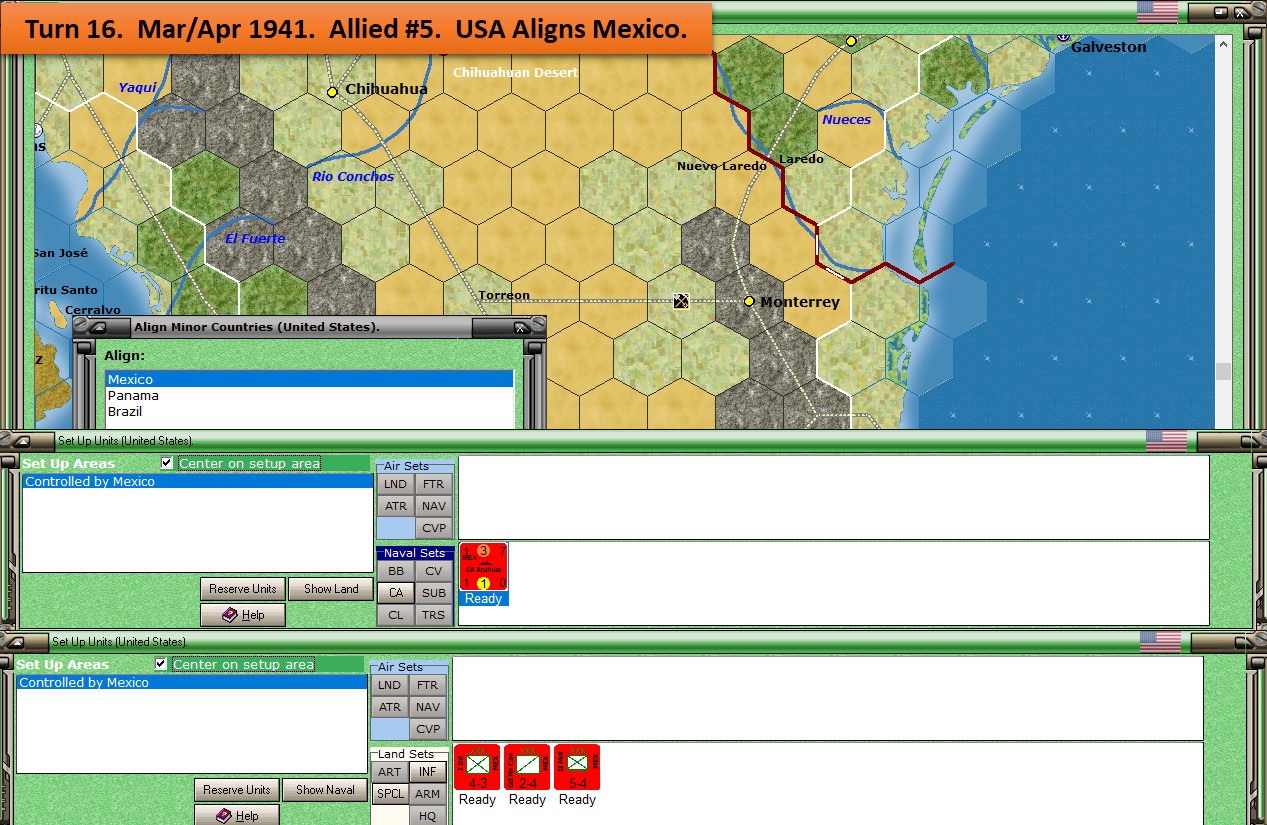Image resolution: width=1267 pixels, height=825 pixels.
Task: Click the Ready label under CA Anahuac counter
Action: coord(484,599)
